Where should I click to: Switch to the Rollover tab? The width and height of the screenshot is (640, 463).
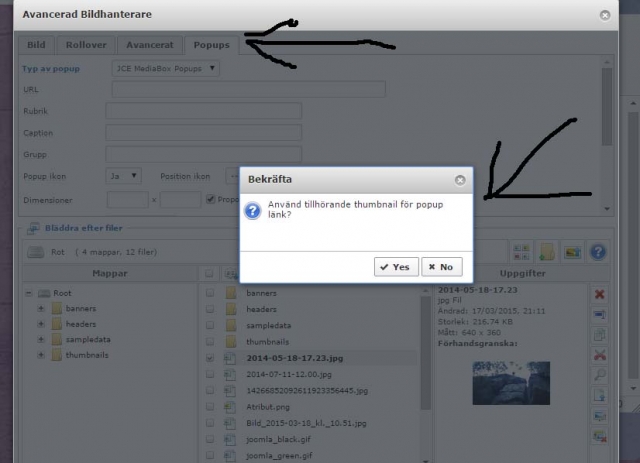click(x=85, y=45)
